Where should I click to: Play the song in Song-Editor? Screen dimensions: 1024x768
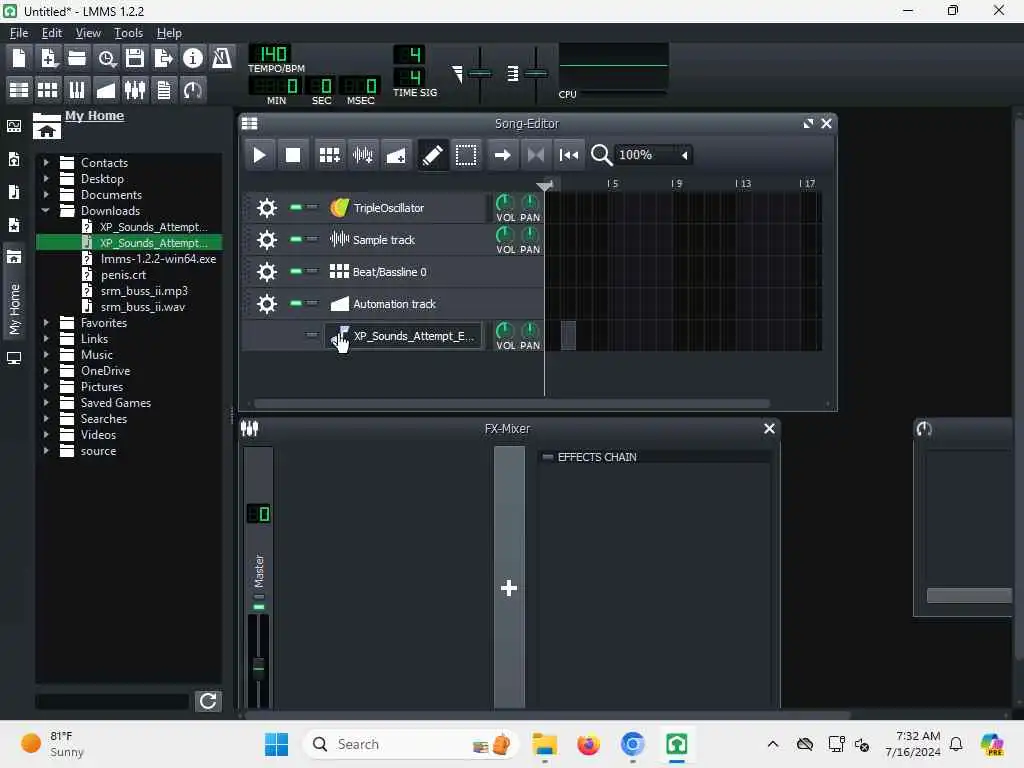(259, 155)
